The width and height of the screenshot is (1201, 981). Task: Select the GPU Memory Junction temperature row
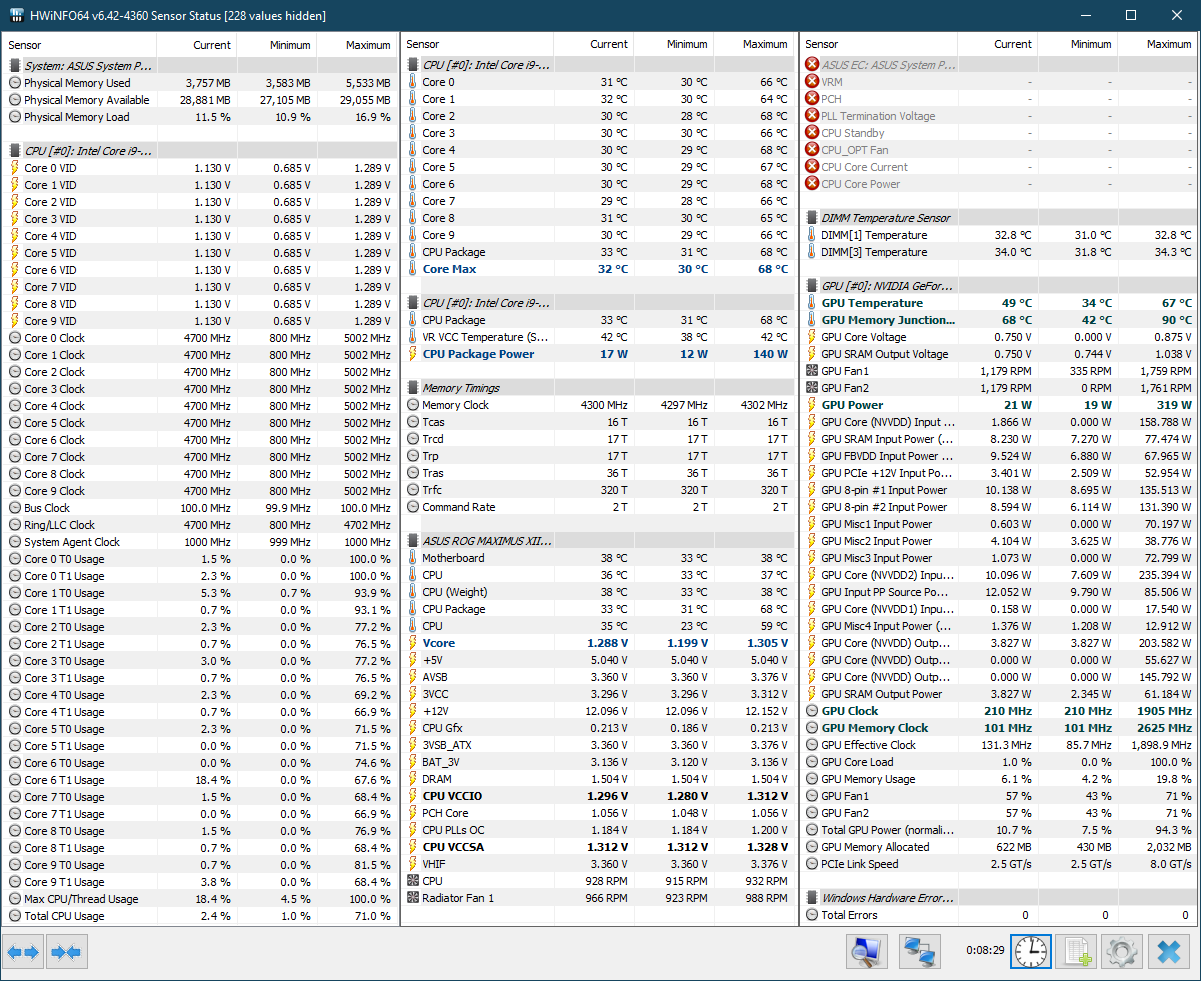pos(998,320)
